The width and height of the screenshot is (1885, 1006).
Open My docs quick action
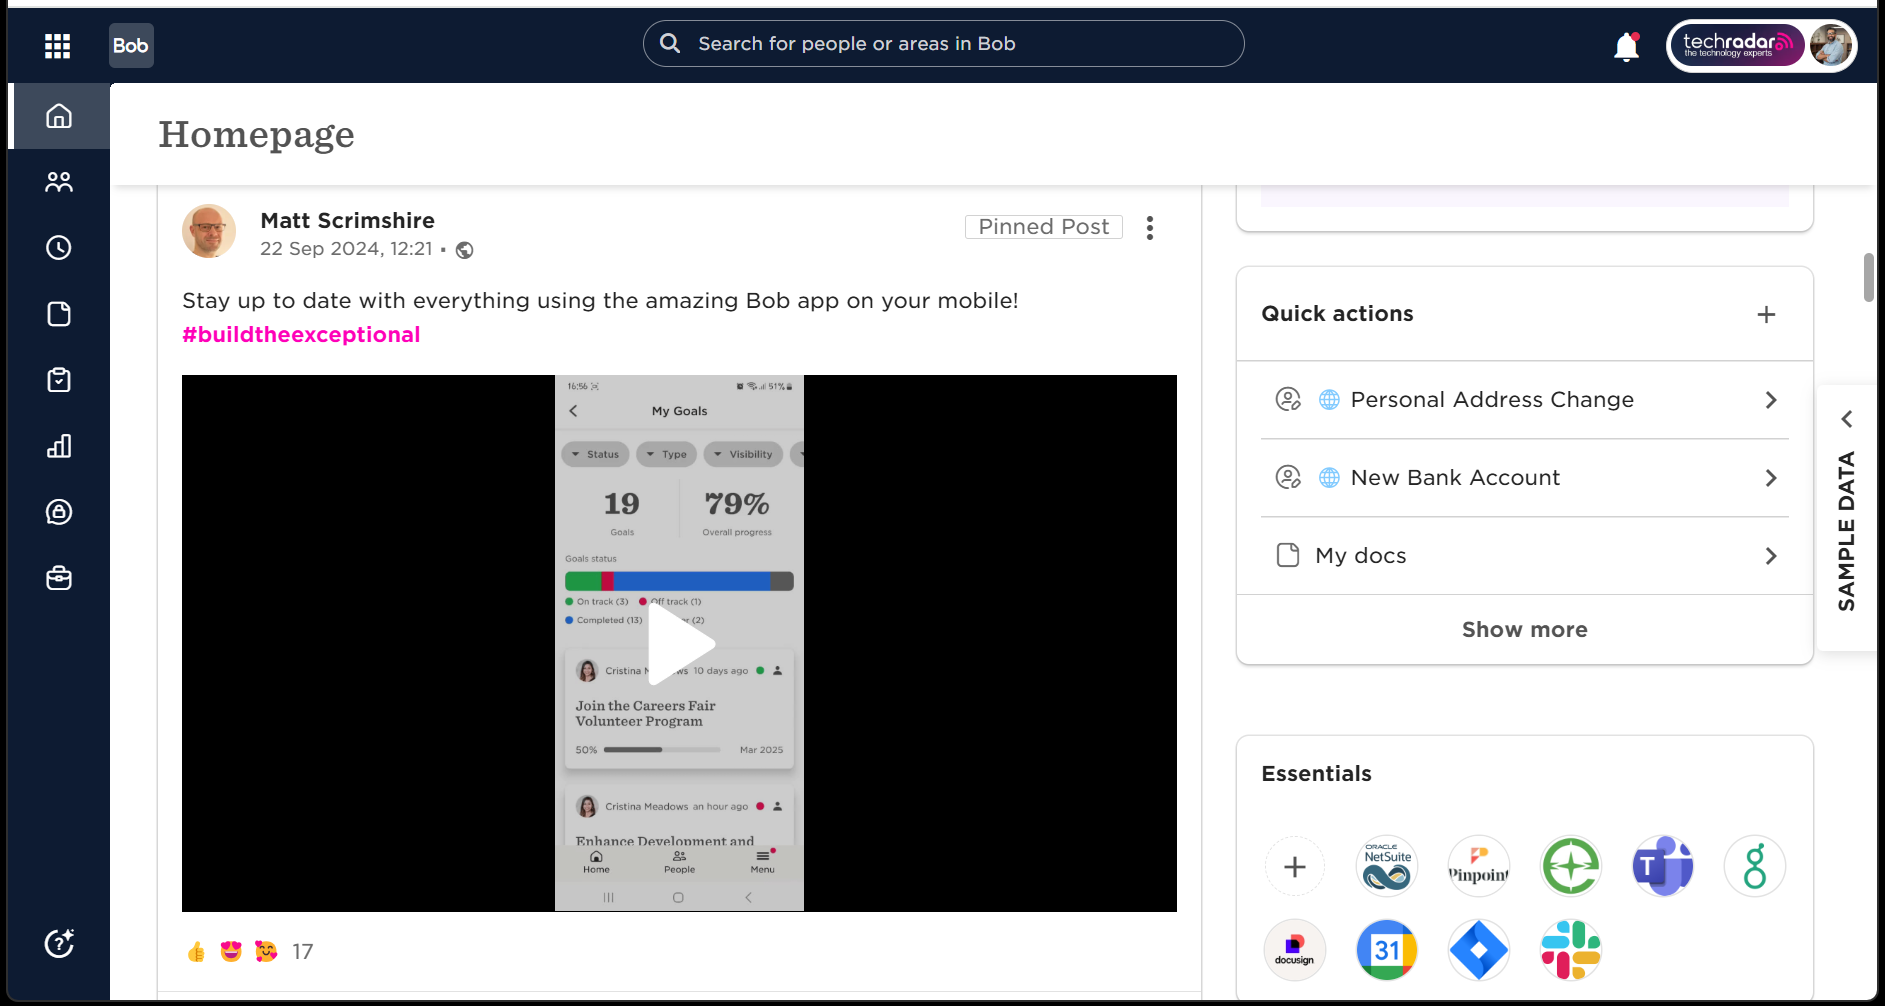tap(1525, 556)
